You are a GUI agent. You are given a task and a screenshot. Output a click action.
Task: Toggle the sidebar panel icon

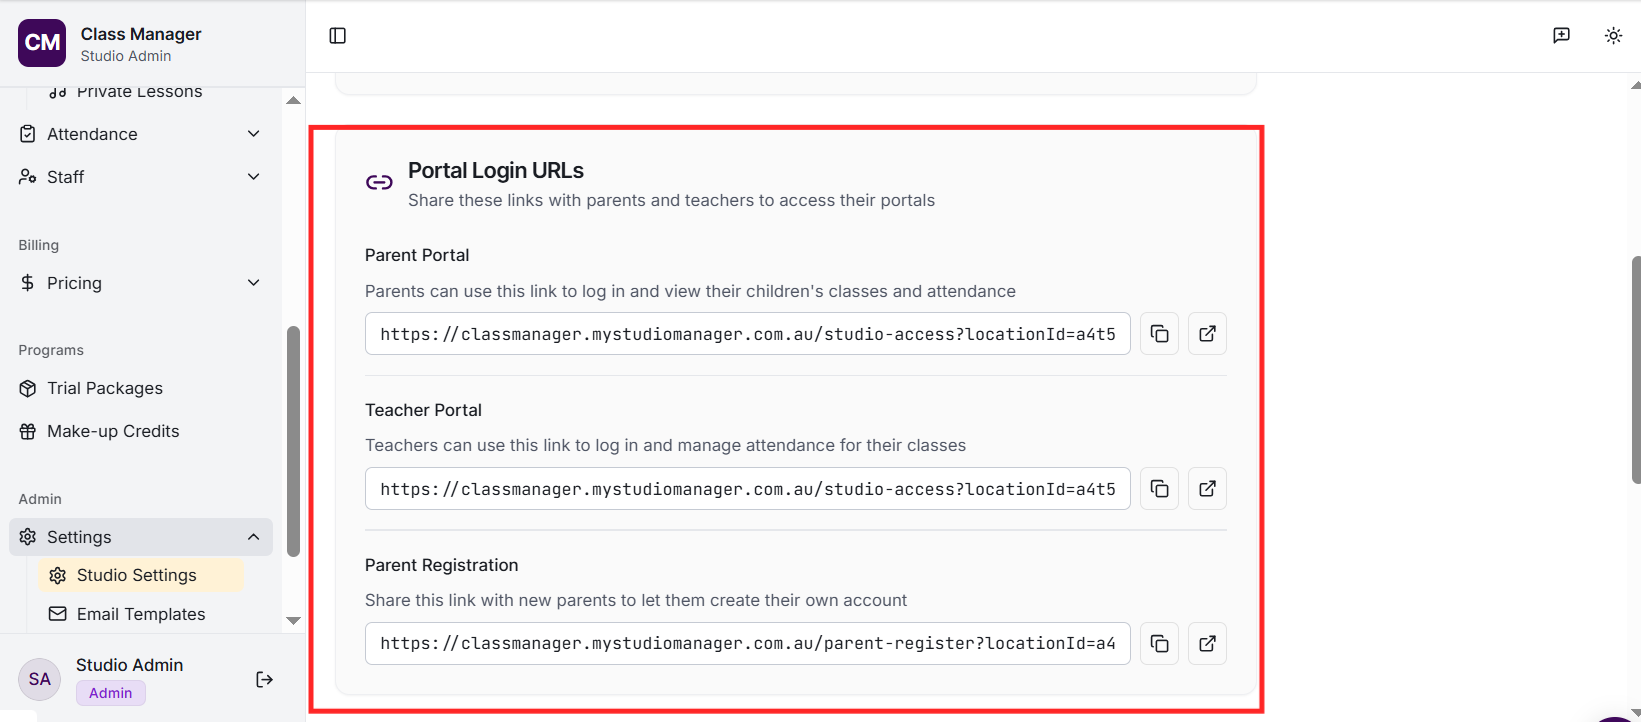[x=338, y=36]
